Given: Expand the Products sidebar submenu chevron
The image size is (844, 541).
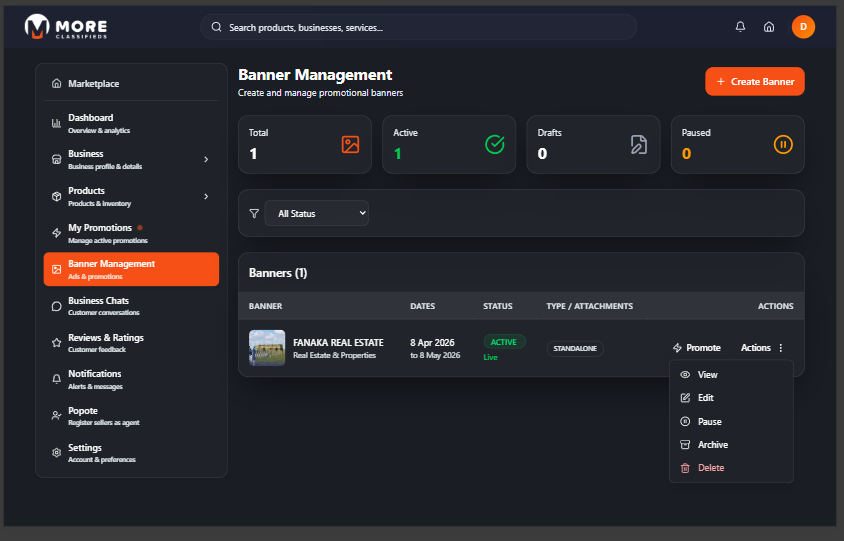Looking at the screenshot, I should (206, 196).
